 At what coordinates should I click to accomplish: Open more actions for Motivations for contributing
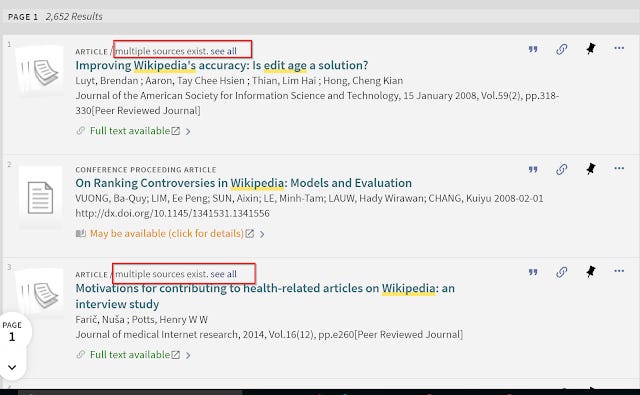point(619,271)
